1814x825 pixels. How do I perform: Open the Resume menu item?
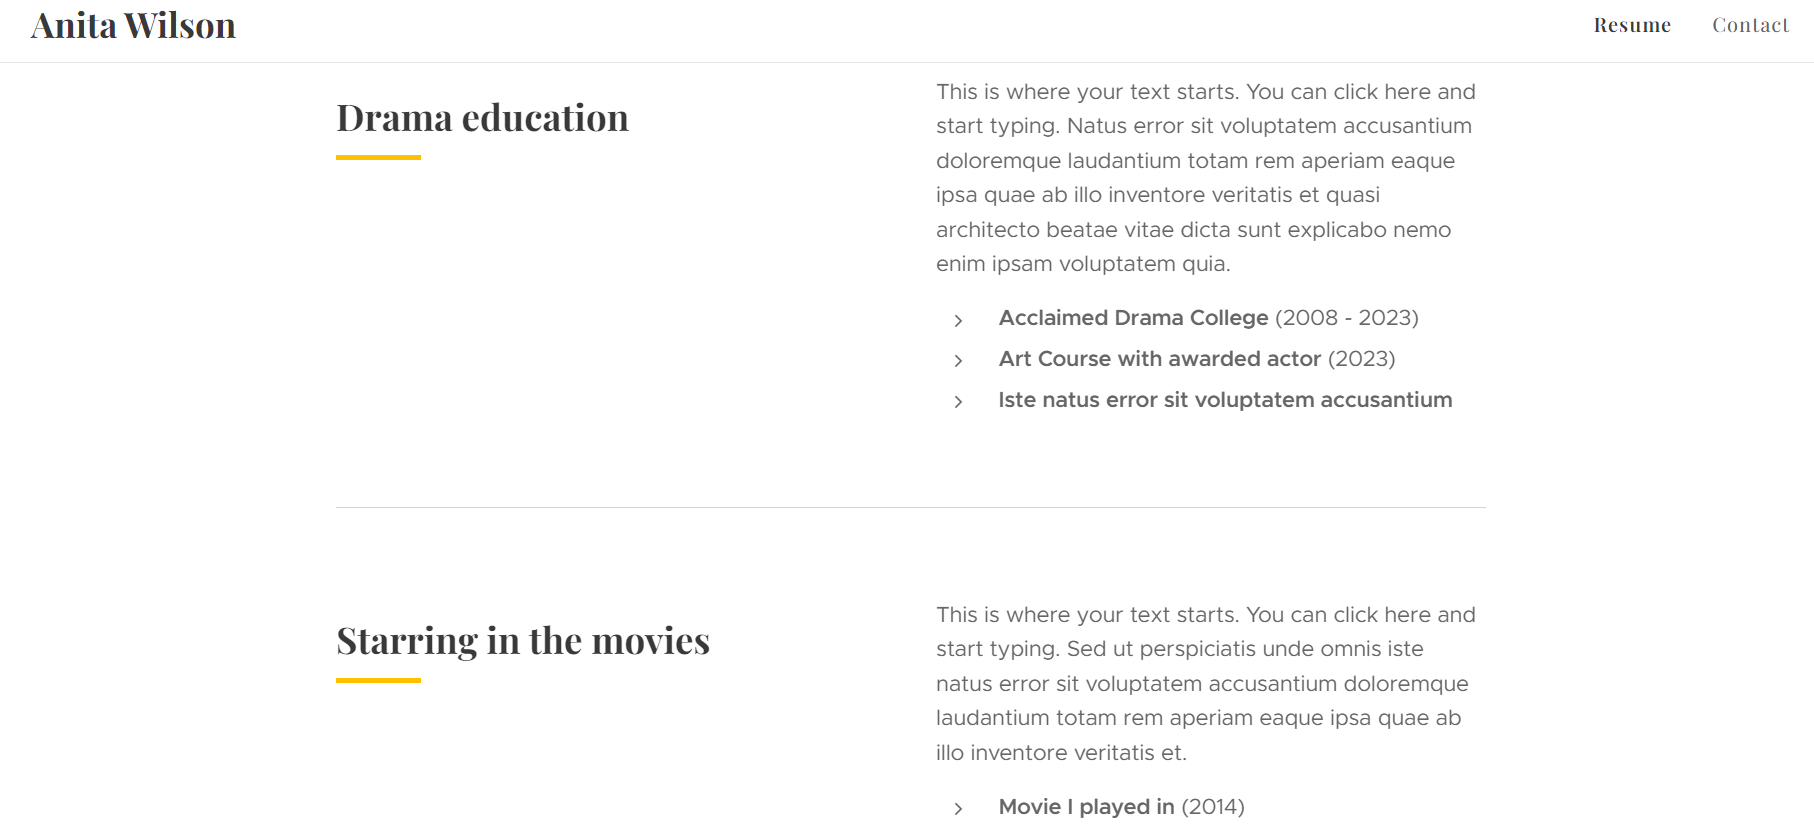coord(1632,25)
